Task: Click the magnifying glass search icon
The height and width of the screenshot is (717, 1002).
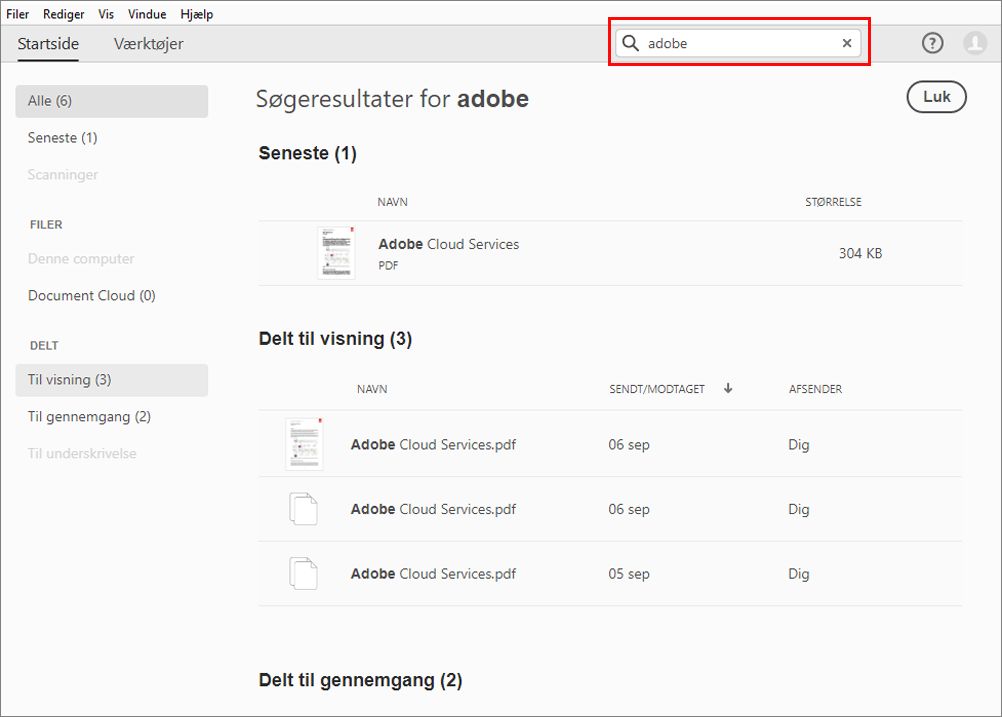Action: tap(631, 43)
